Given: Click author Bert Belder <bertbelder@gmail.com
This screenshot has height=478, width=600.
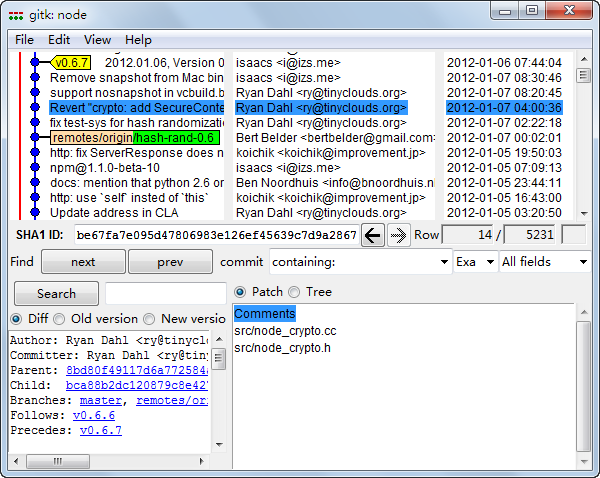Looking at the screenshot, I should tap(335, 138).
